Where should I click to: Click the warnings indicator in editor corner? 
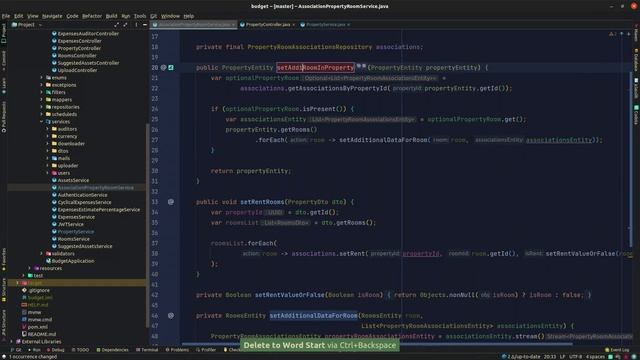click(x=613, y=34)
